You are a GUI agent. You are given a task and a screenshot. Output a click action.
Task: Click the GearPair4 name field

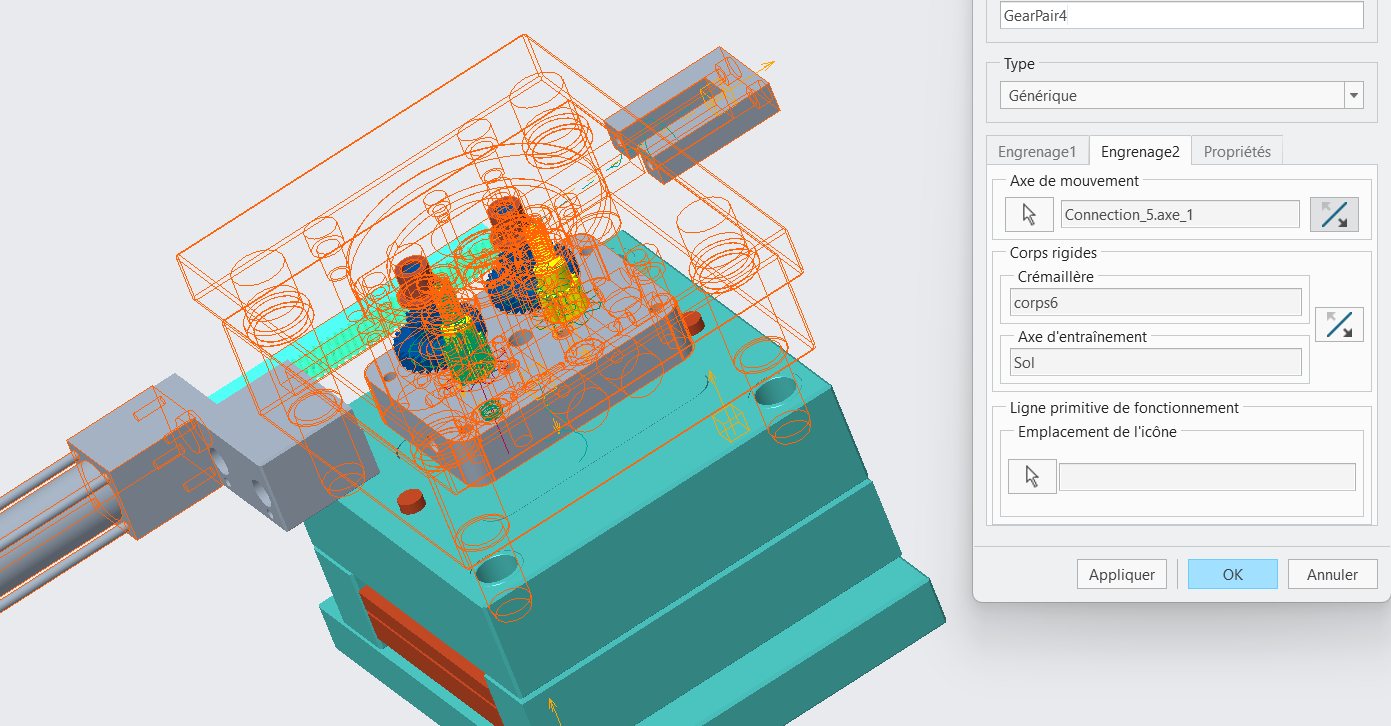point(1181,15)
